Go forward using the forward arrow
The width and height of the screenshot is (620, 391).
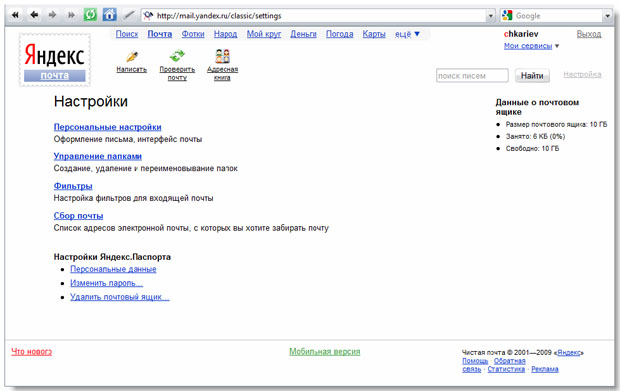click(x=52, y=15)
